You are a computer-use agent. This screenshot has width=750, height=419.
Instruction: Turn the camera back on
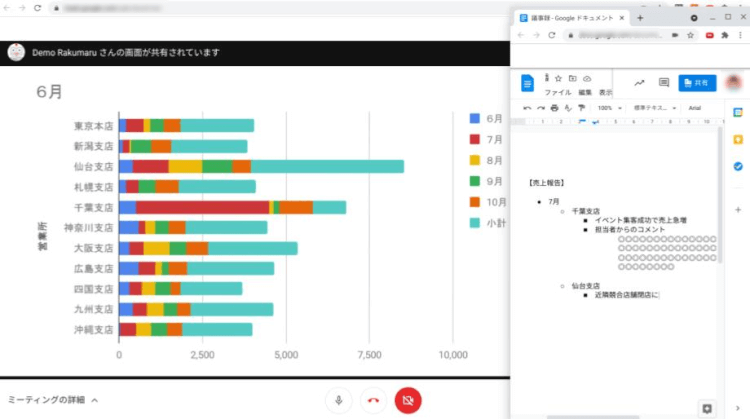coord(408,400)
